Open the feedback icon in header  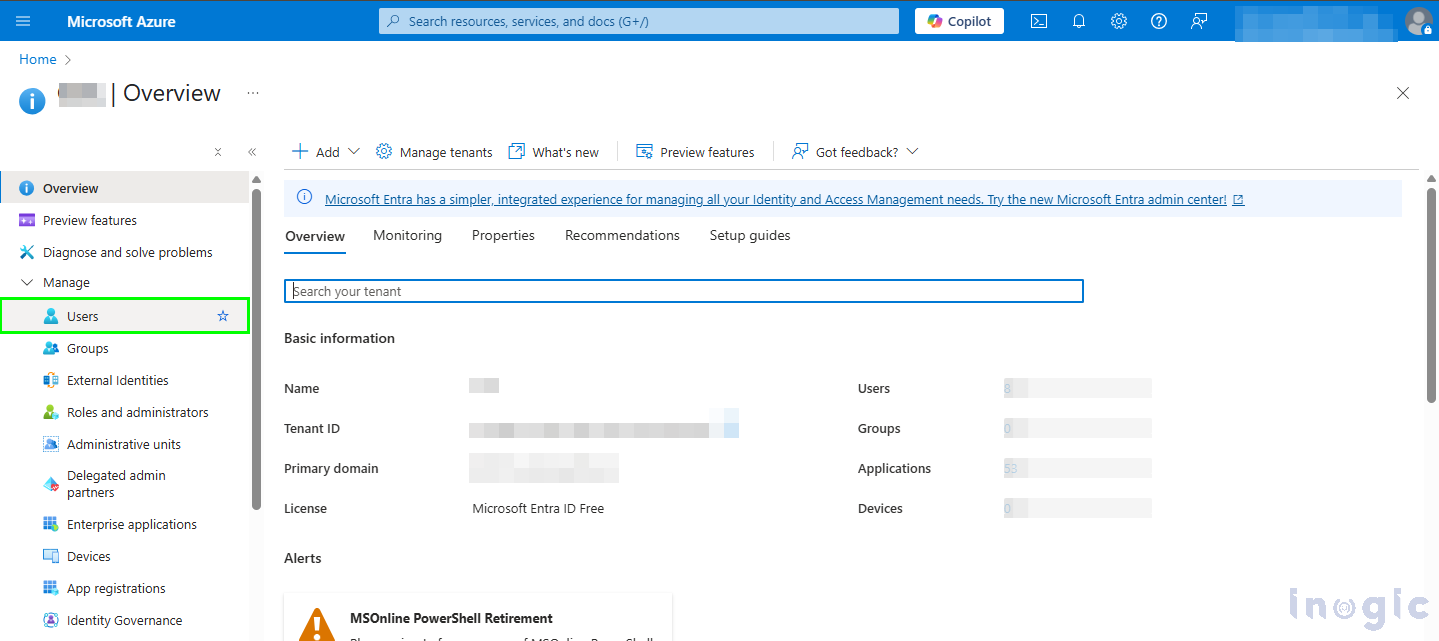[x=1199, y=21]
